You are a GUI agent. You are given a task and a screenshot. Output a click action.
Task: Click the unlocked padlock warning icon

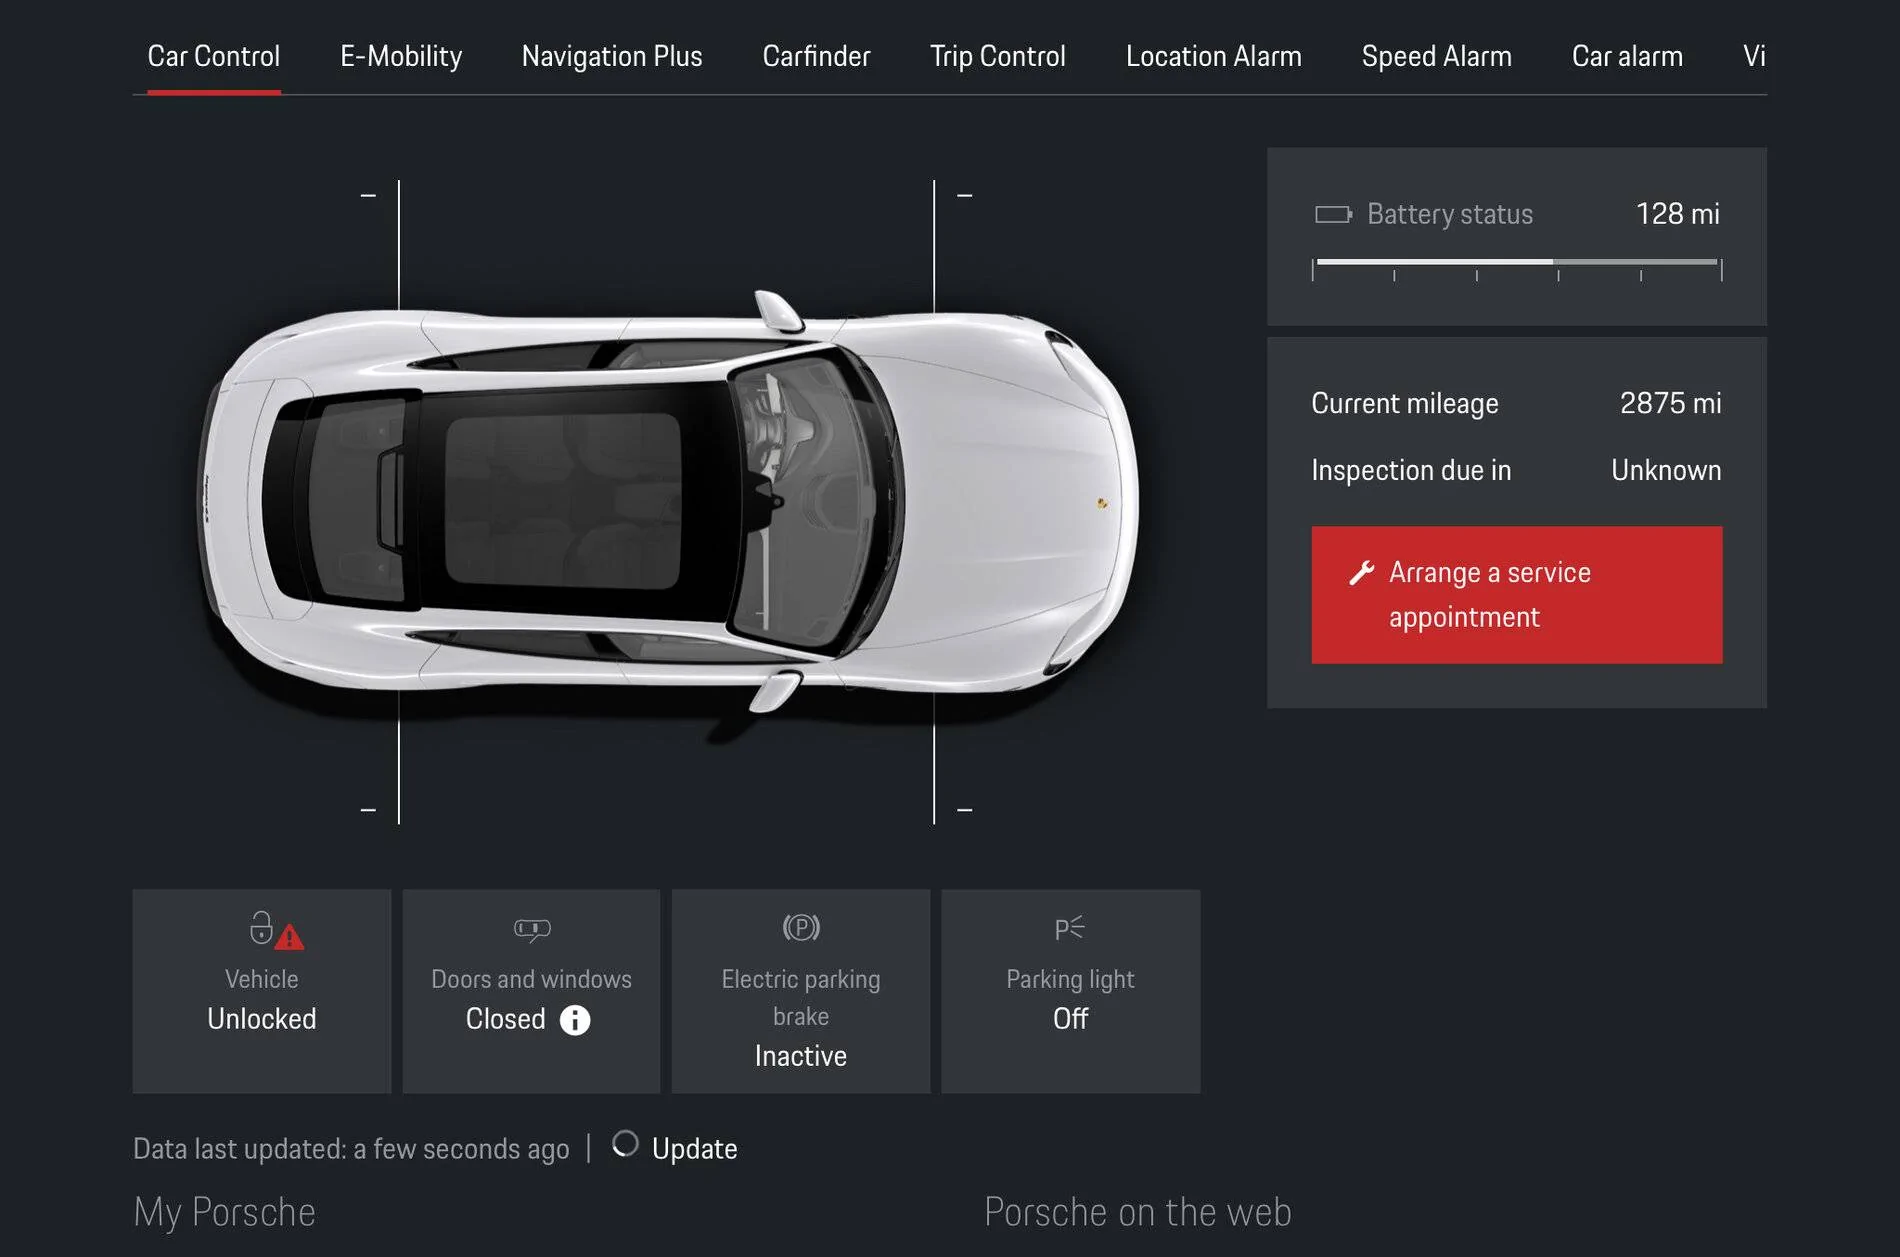tap(275, 930)
